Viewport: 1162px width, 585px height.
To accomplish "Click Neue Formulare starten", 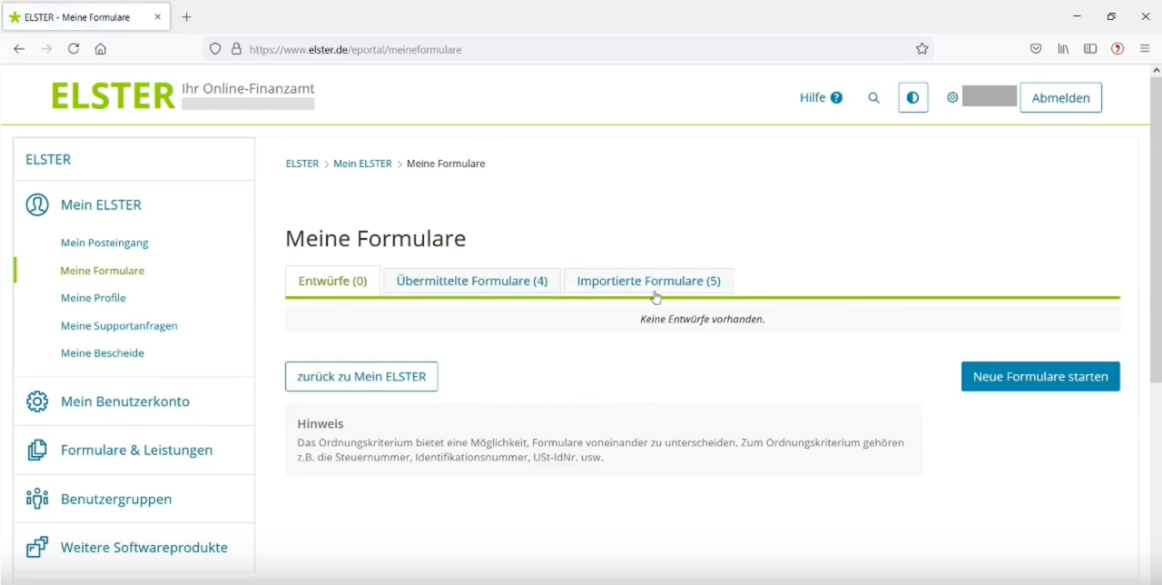I will click(1040, 377).
